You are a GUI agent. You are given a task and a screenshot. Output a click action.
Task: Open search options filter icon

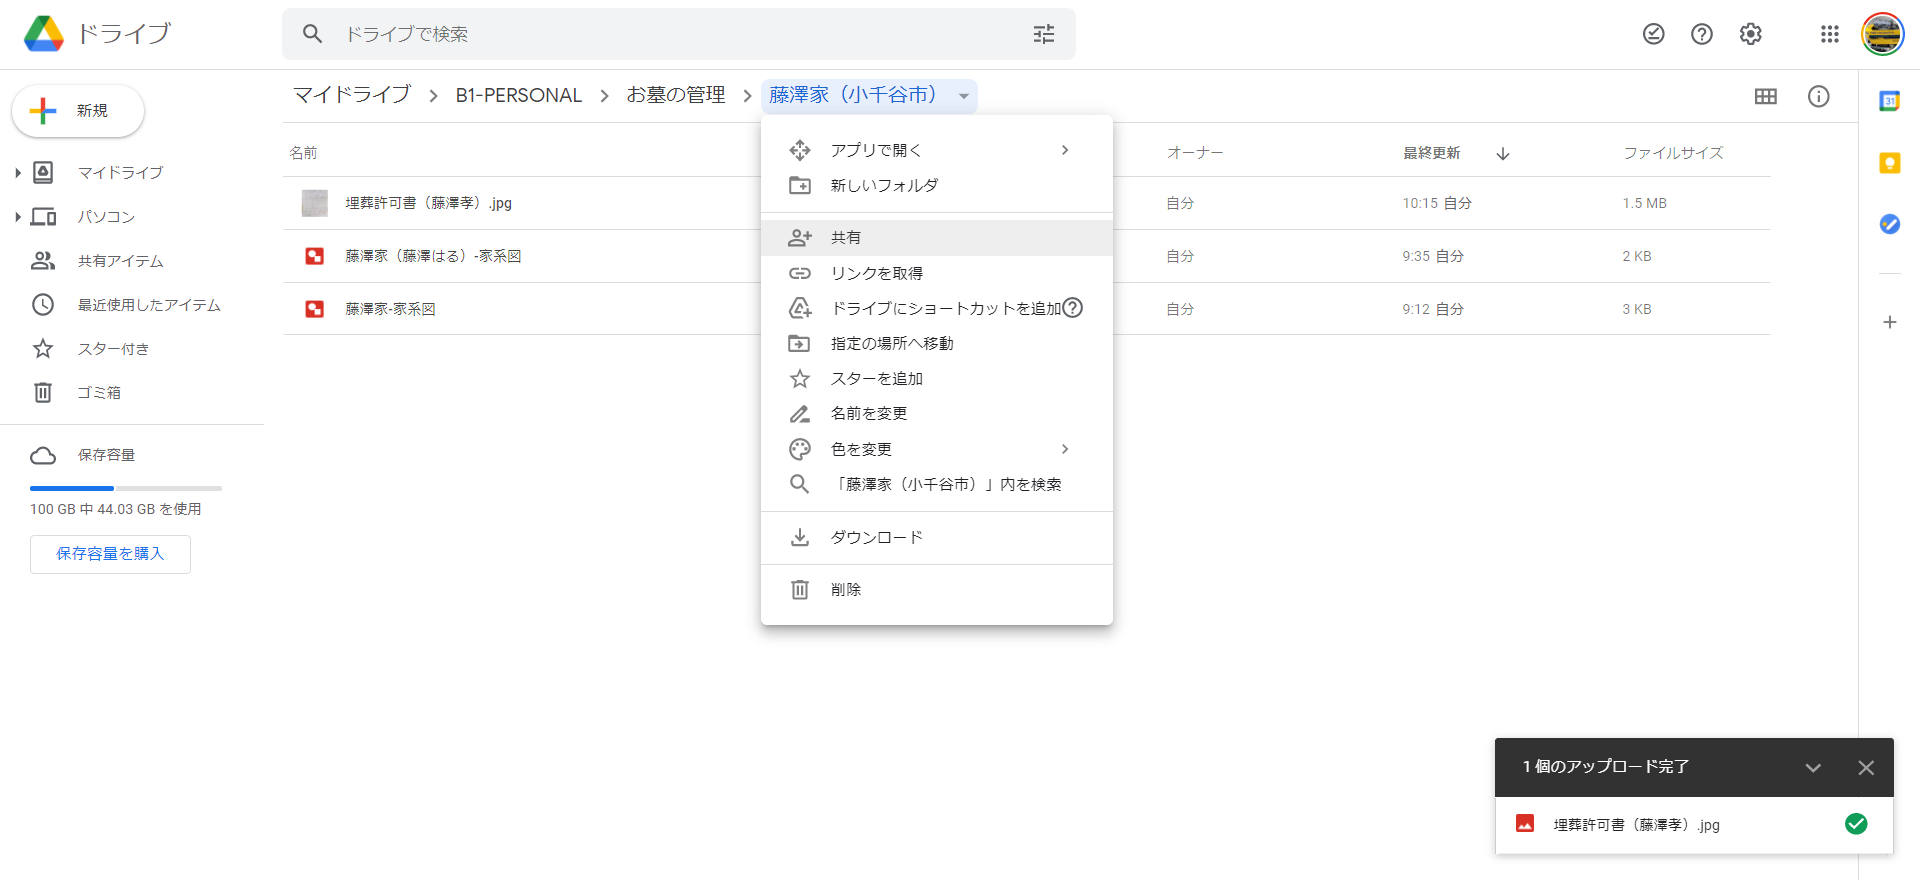1044,34
